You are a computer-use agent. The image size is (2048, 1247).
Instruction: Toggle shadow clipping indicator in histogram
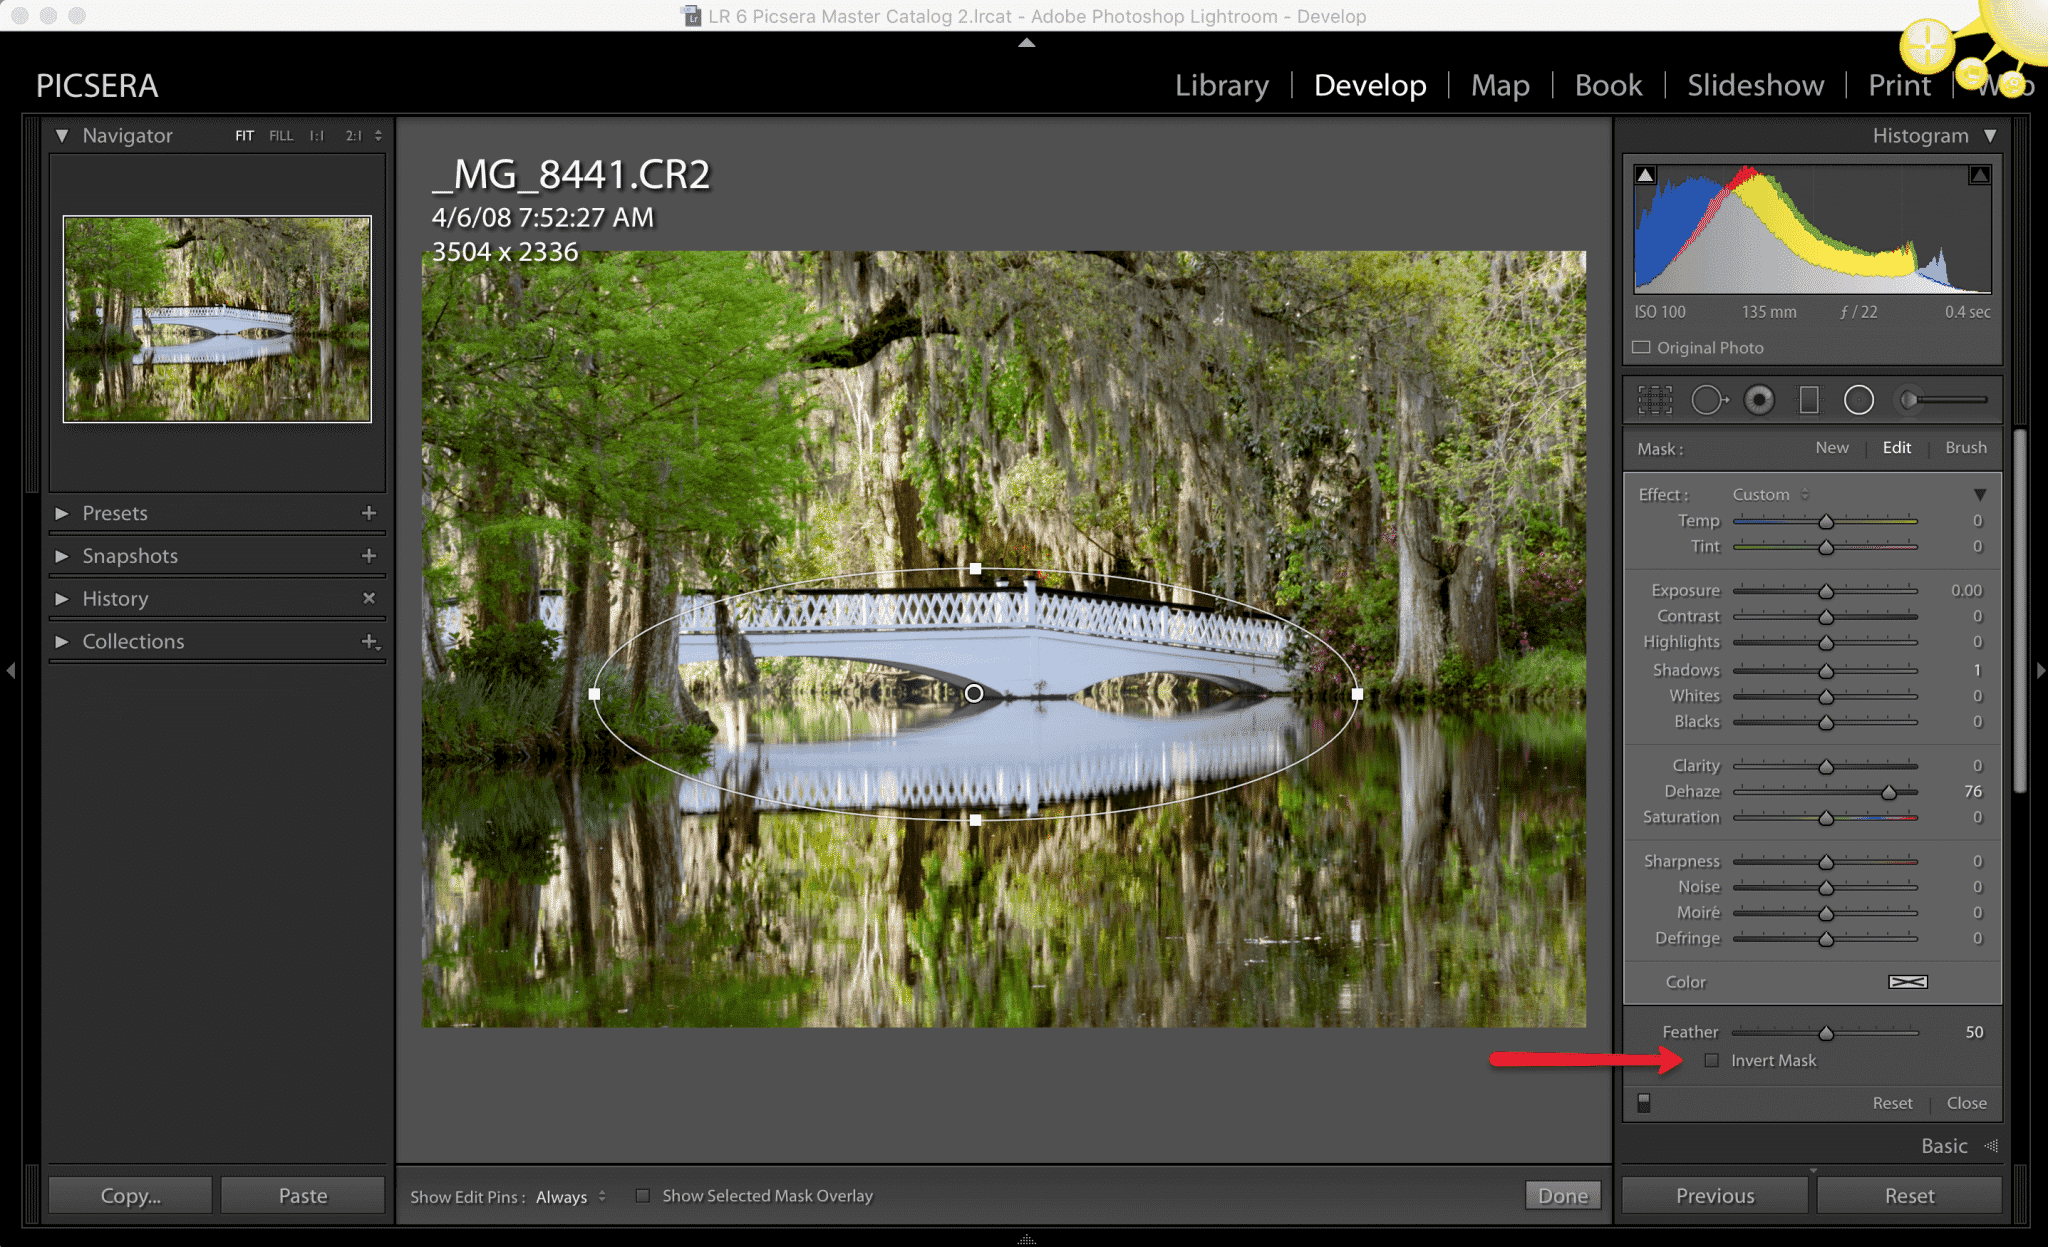[x=1645, y=175]
